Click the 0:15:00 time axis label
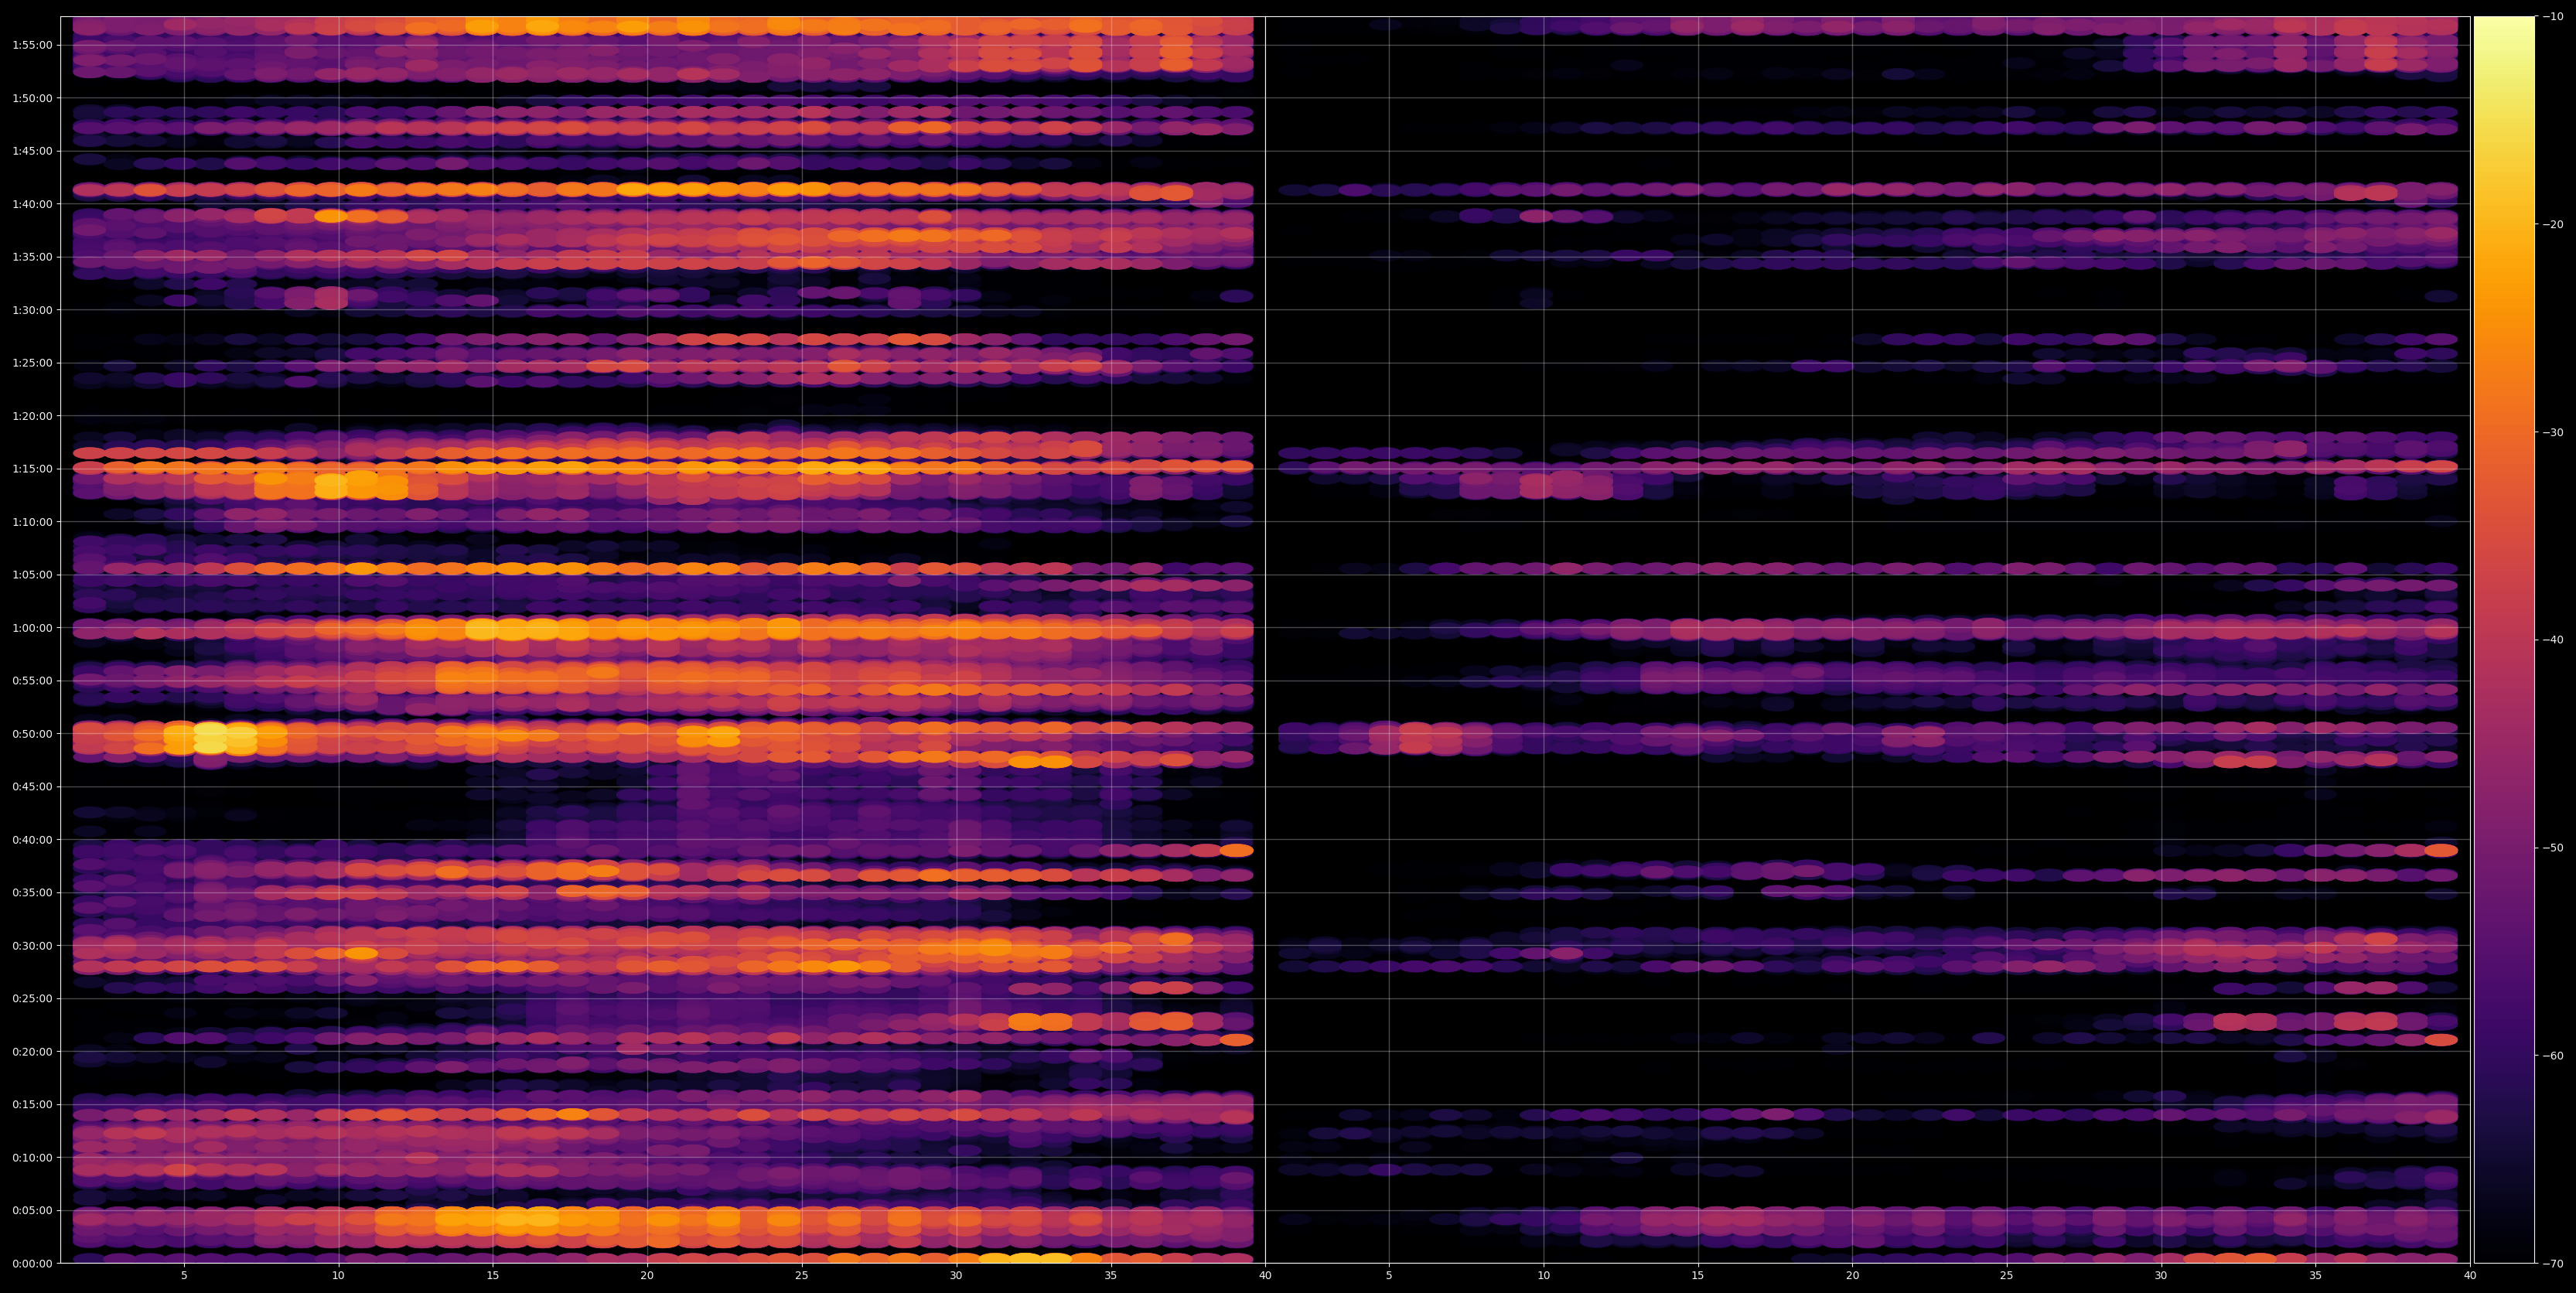 coord(32,1104)
